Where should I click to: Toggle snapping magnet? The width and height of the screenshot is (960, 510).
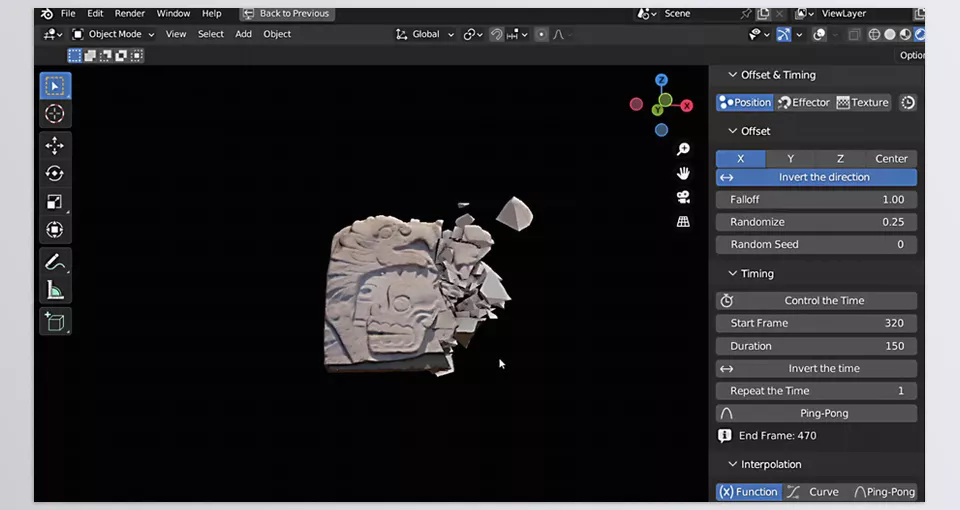pos(497,34)
